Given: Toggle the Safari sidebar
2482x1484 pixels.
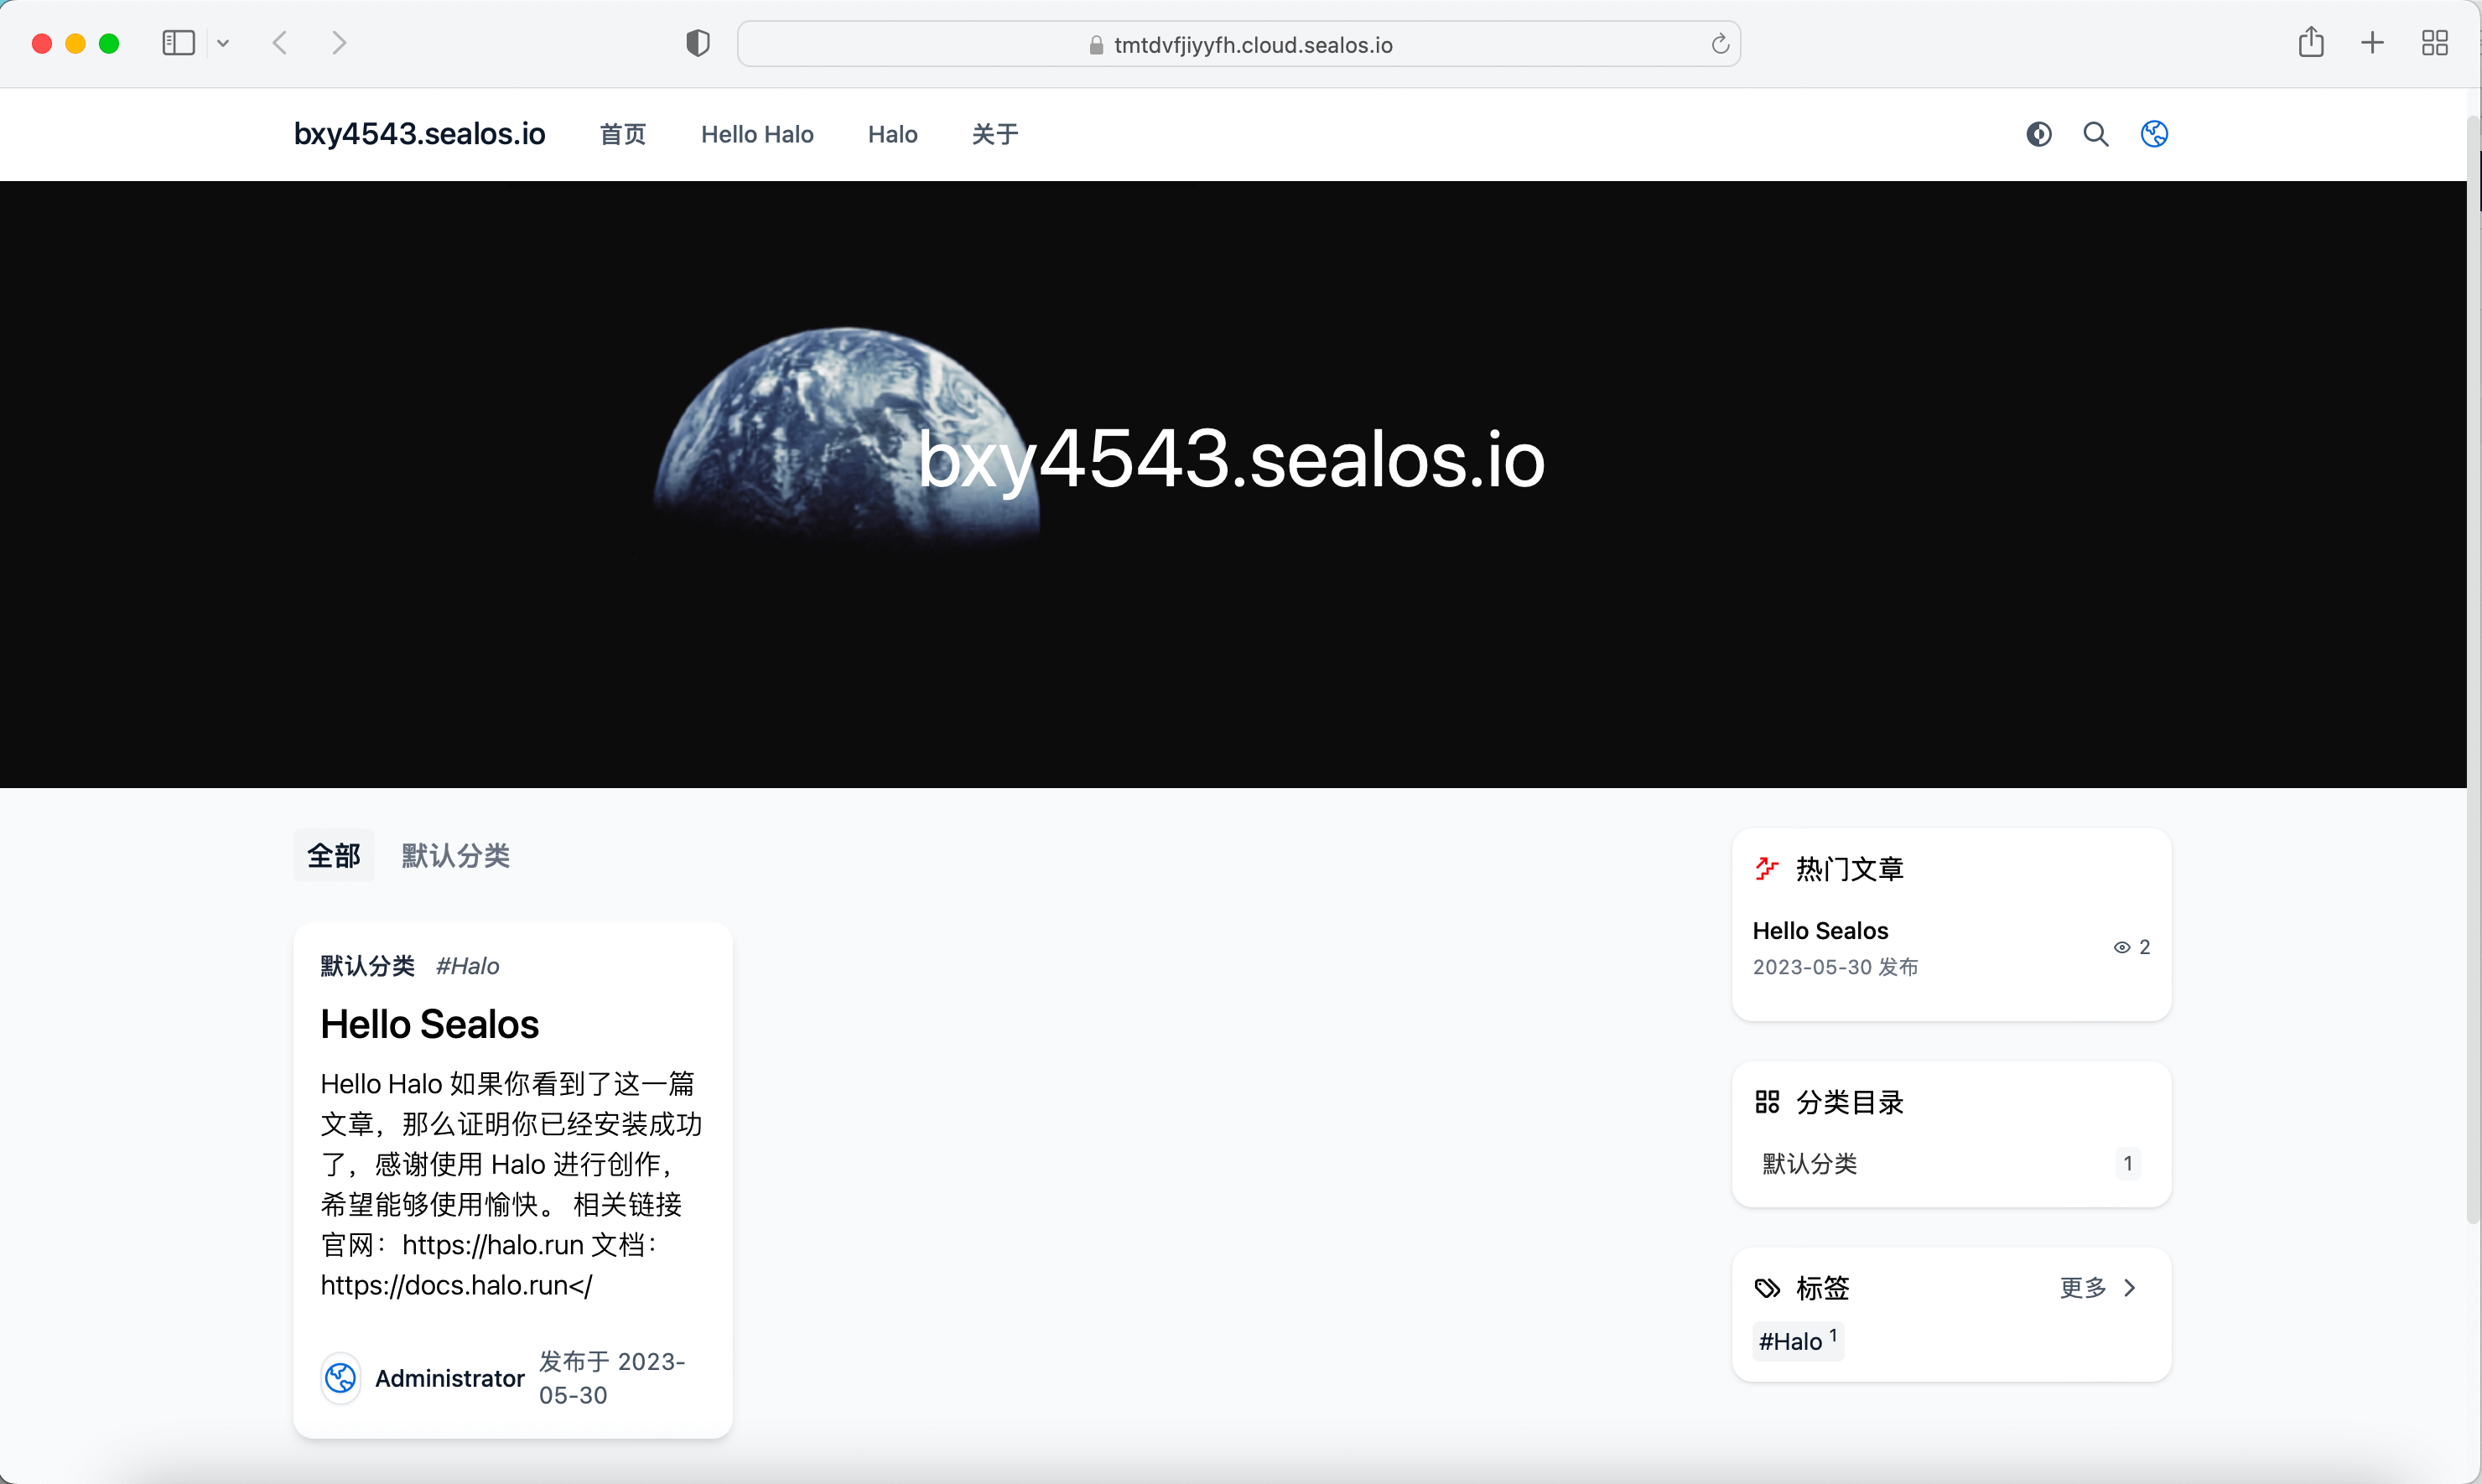Looking at the screenshot, I should coord(178,43).
